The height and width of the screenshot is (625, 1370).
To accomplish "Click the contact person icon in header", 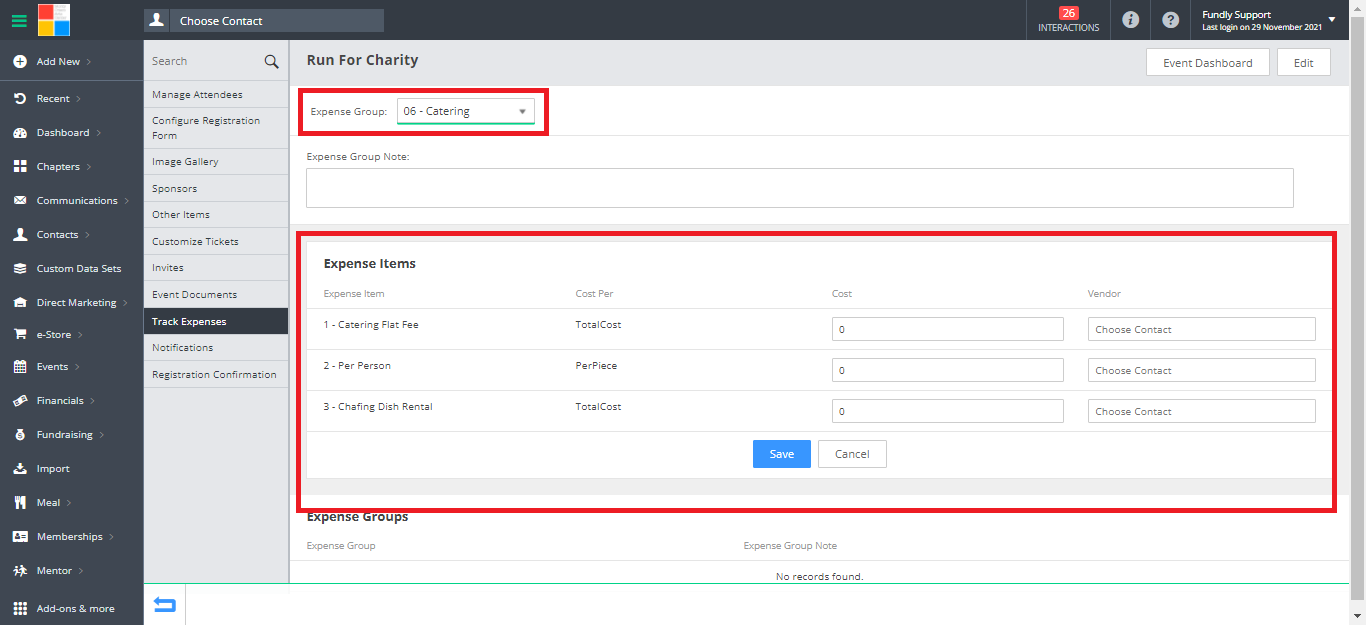I will (x=157, y=20).
